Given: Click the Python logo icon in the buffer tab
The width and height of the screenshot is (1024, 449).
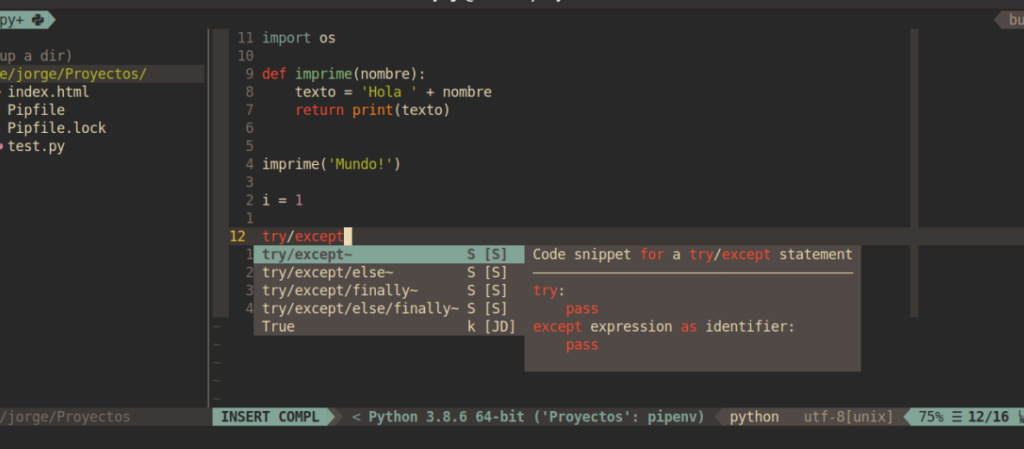Looking at the screenshot, I should click(38, 20).
